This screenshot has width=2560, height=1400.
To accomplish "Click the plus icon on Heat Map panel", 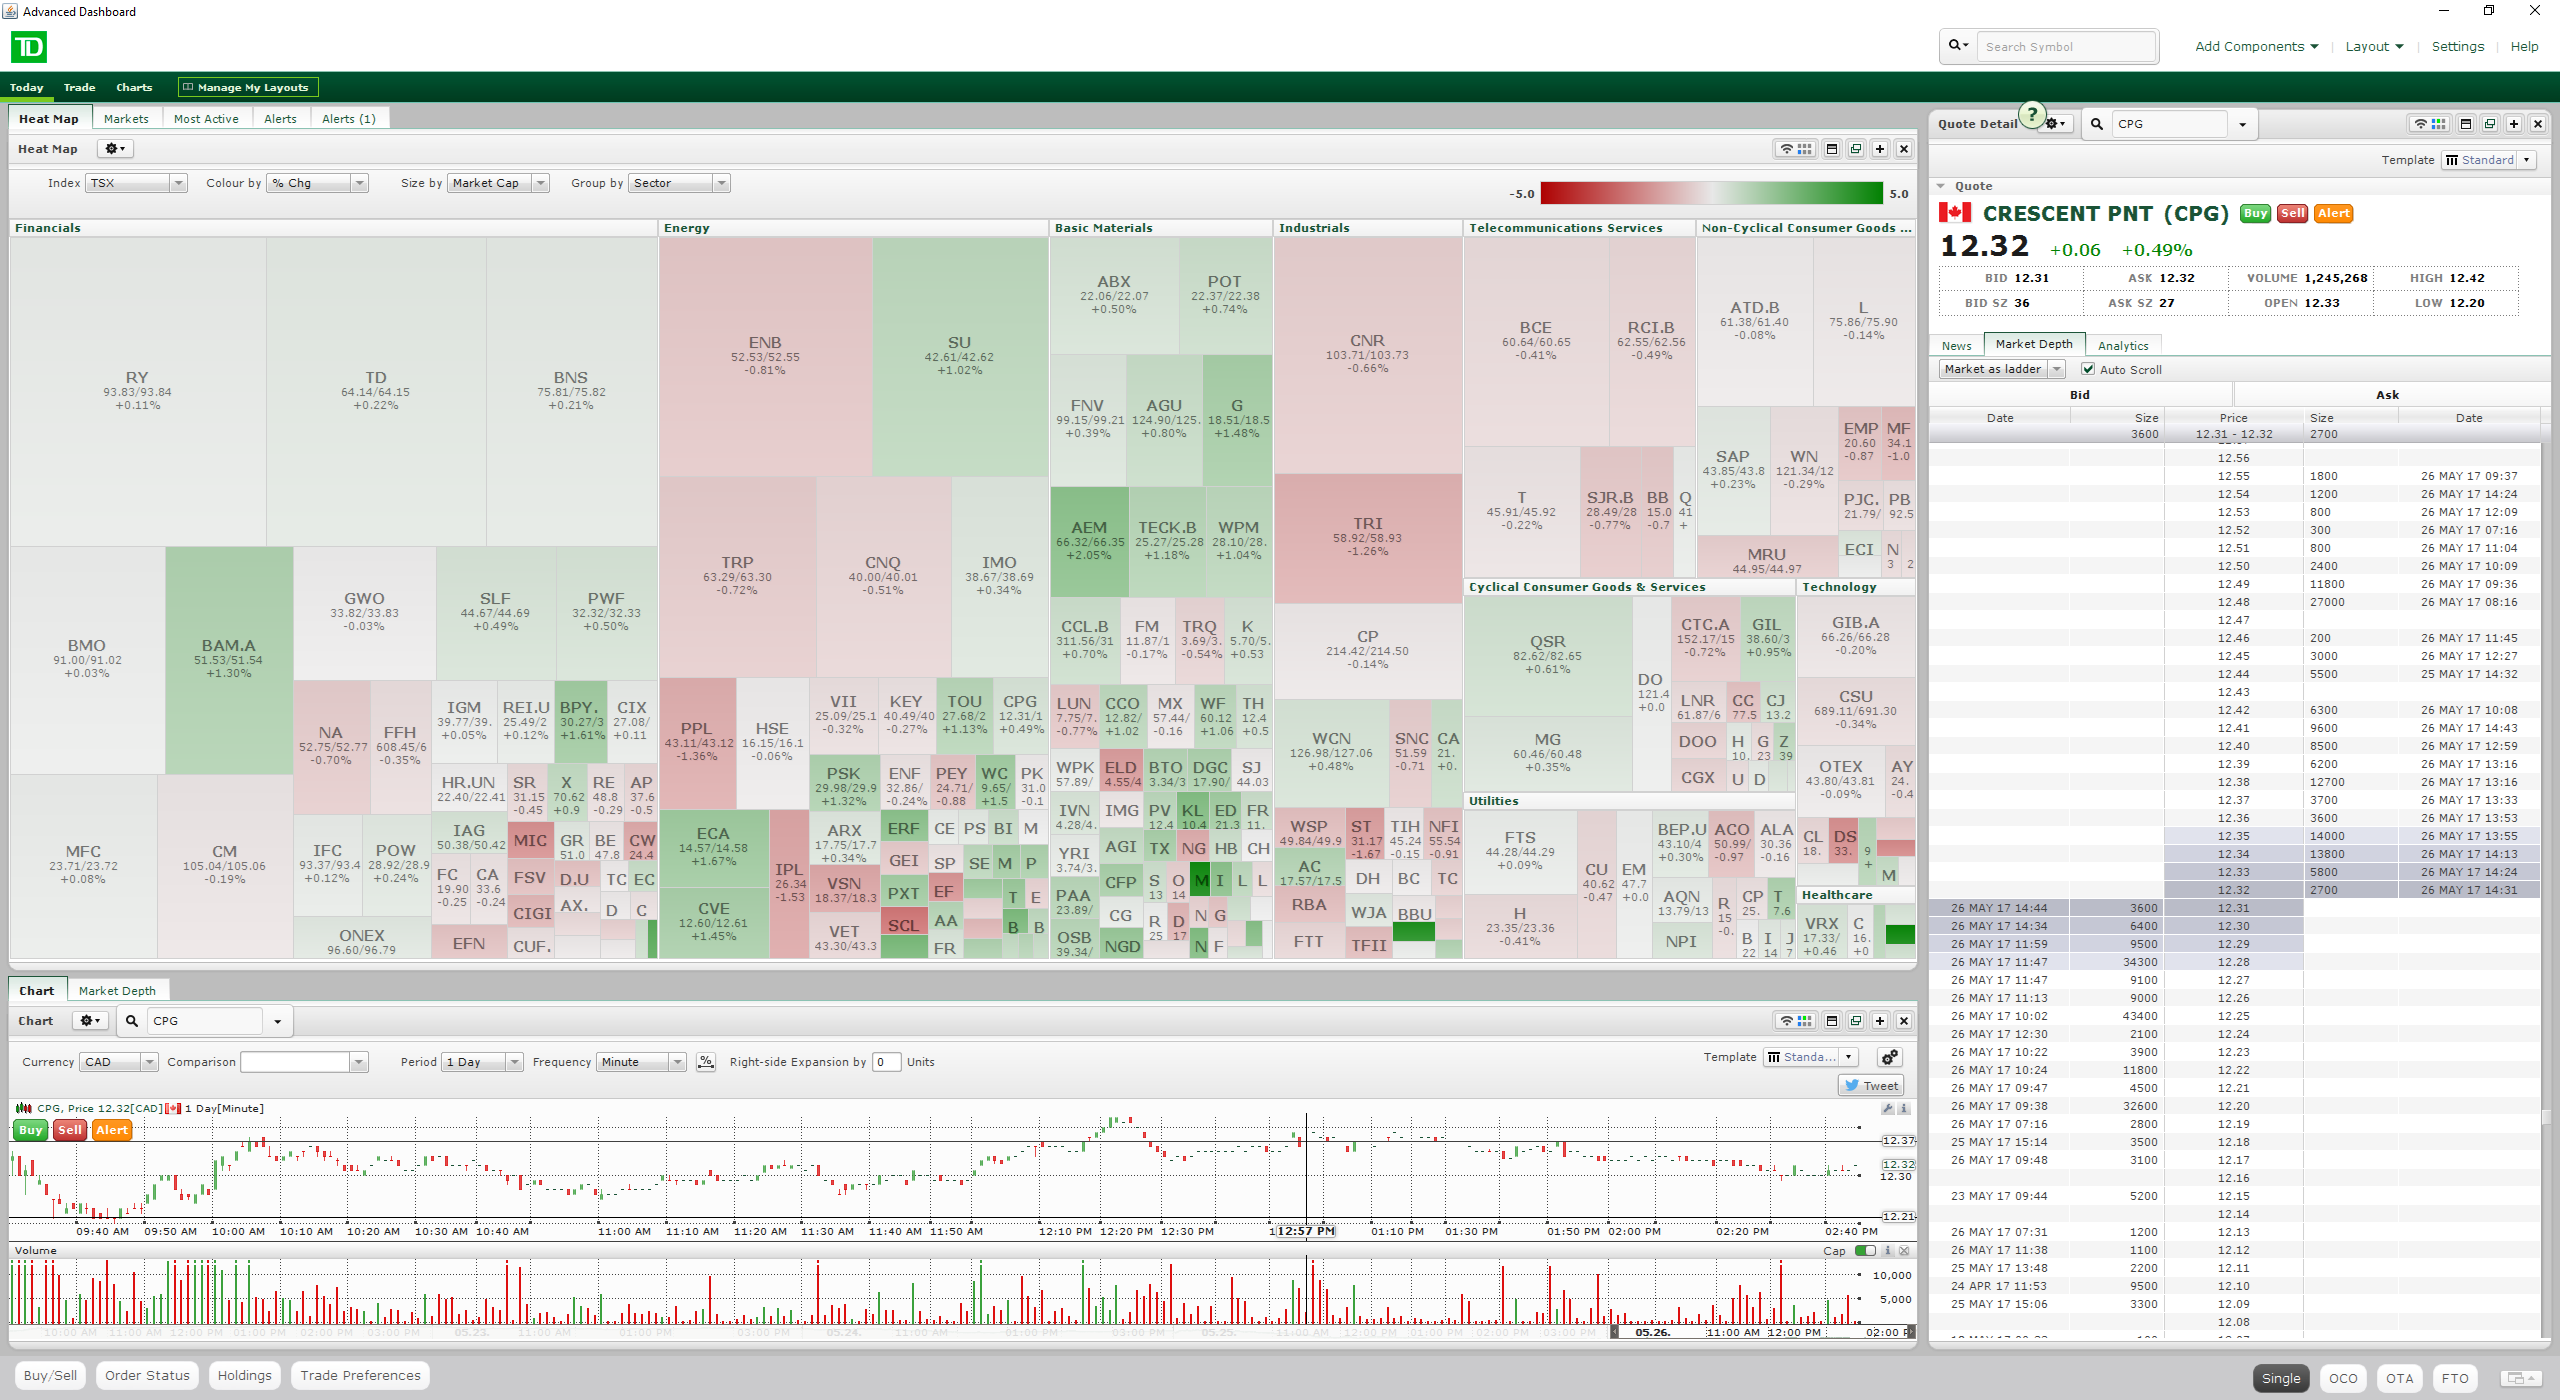I will point(1880,149).
